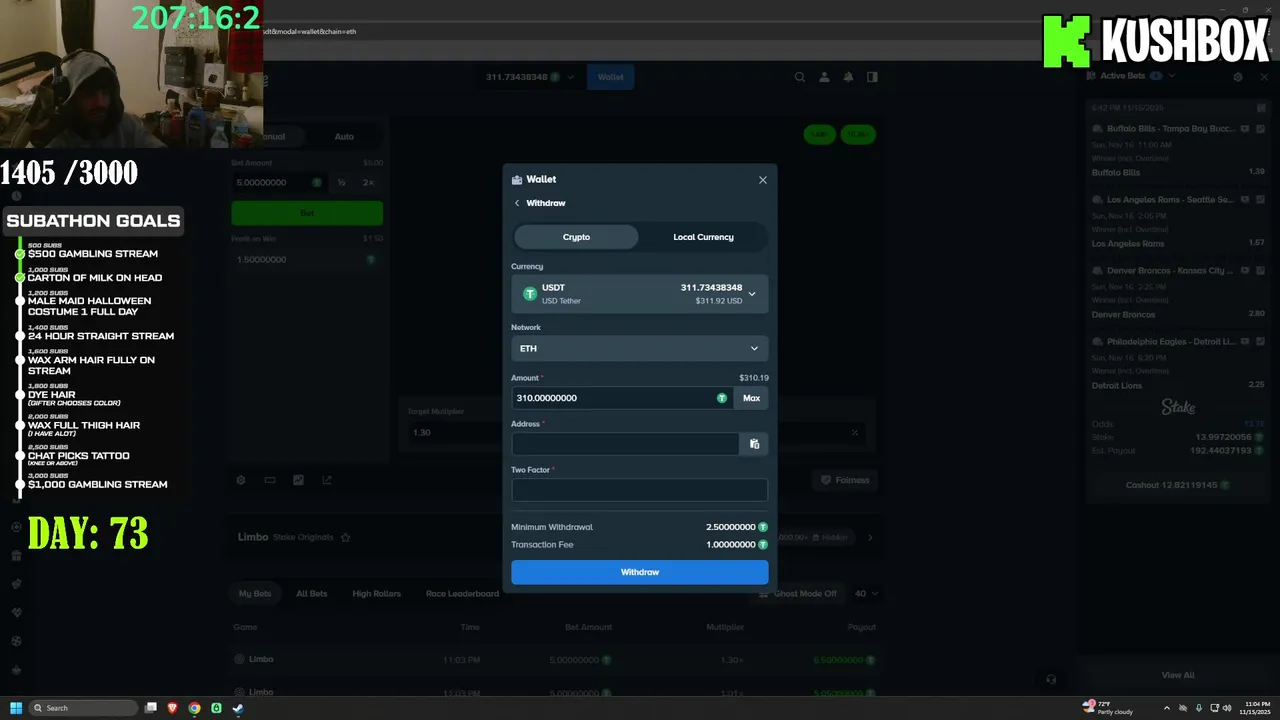Open live stream icon for Buffalo Bills match
The width and height of the screenshot is (1280, 720).
(1245, 129)
